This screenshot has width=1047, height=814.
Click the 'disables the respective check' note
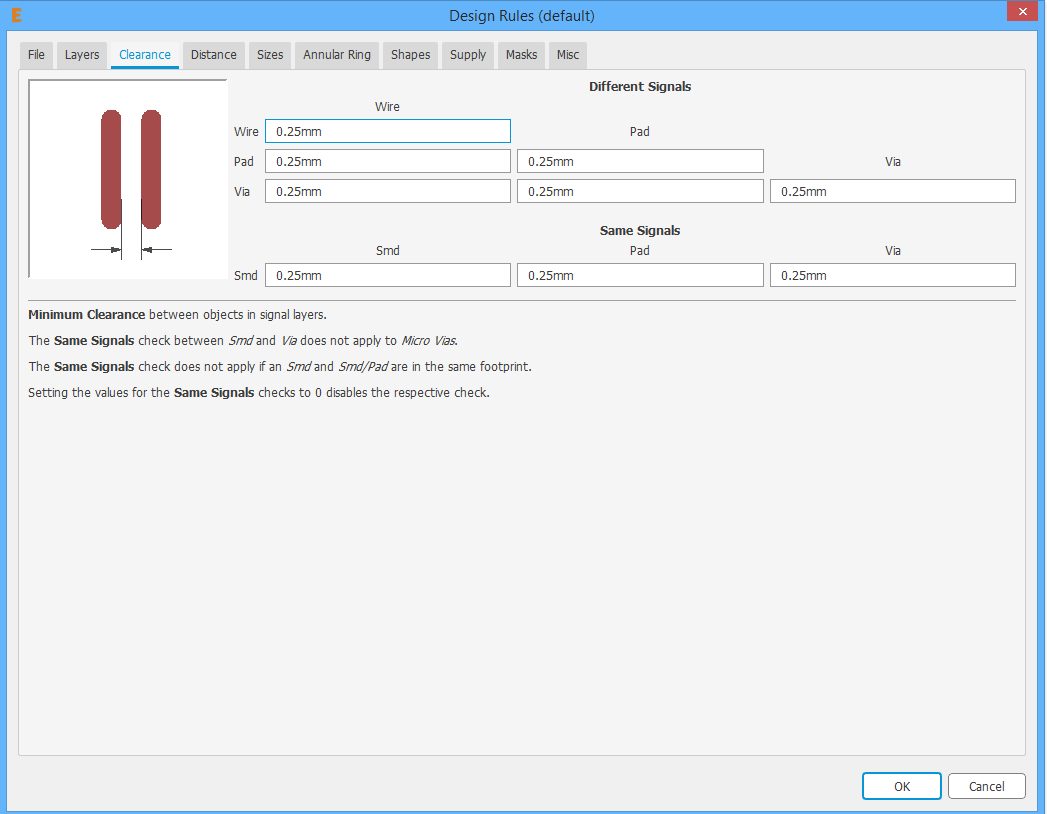[x=259, y=393]
